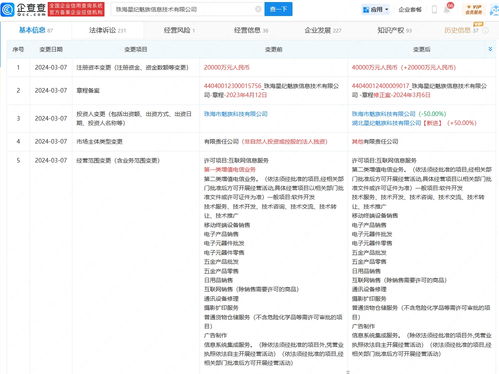This screenshot has height=374, width=499.
Task: Switch to the 经营信息 tab
Action: pos(251,30)
